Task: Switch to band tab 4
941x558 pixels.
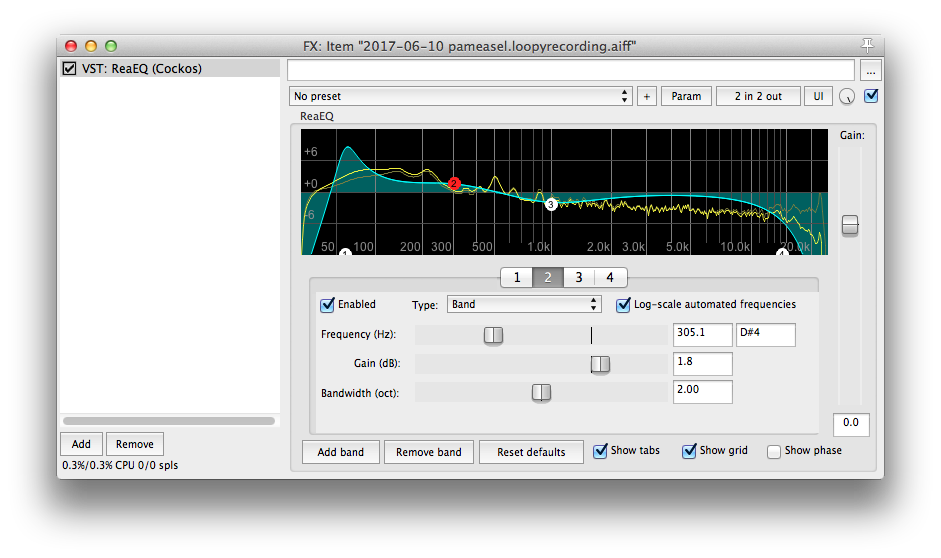Action: 610,277
